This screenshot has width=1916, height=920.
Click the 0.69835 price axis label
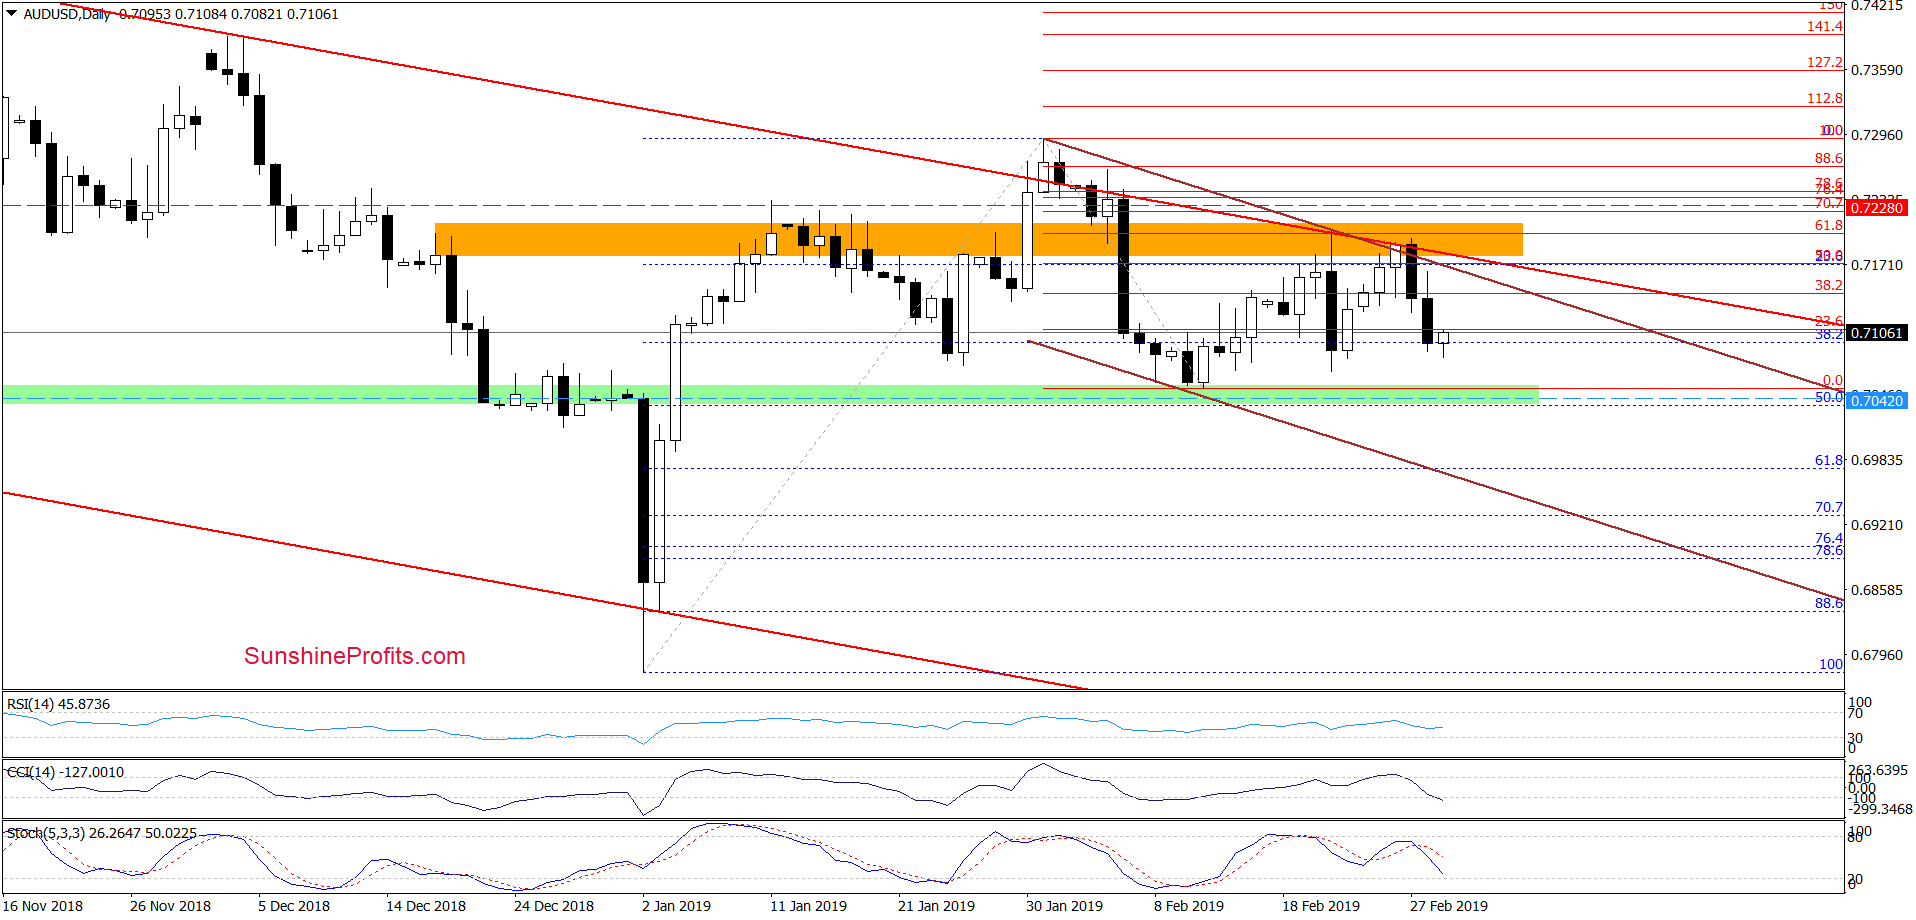1877,460
